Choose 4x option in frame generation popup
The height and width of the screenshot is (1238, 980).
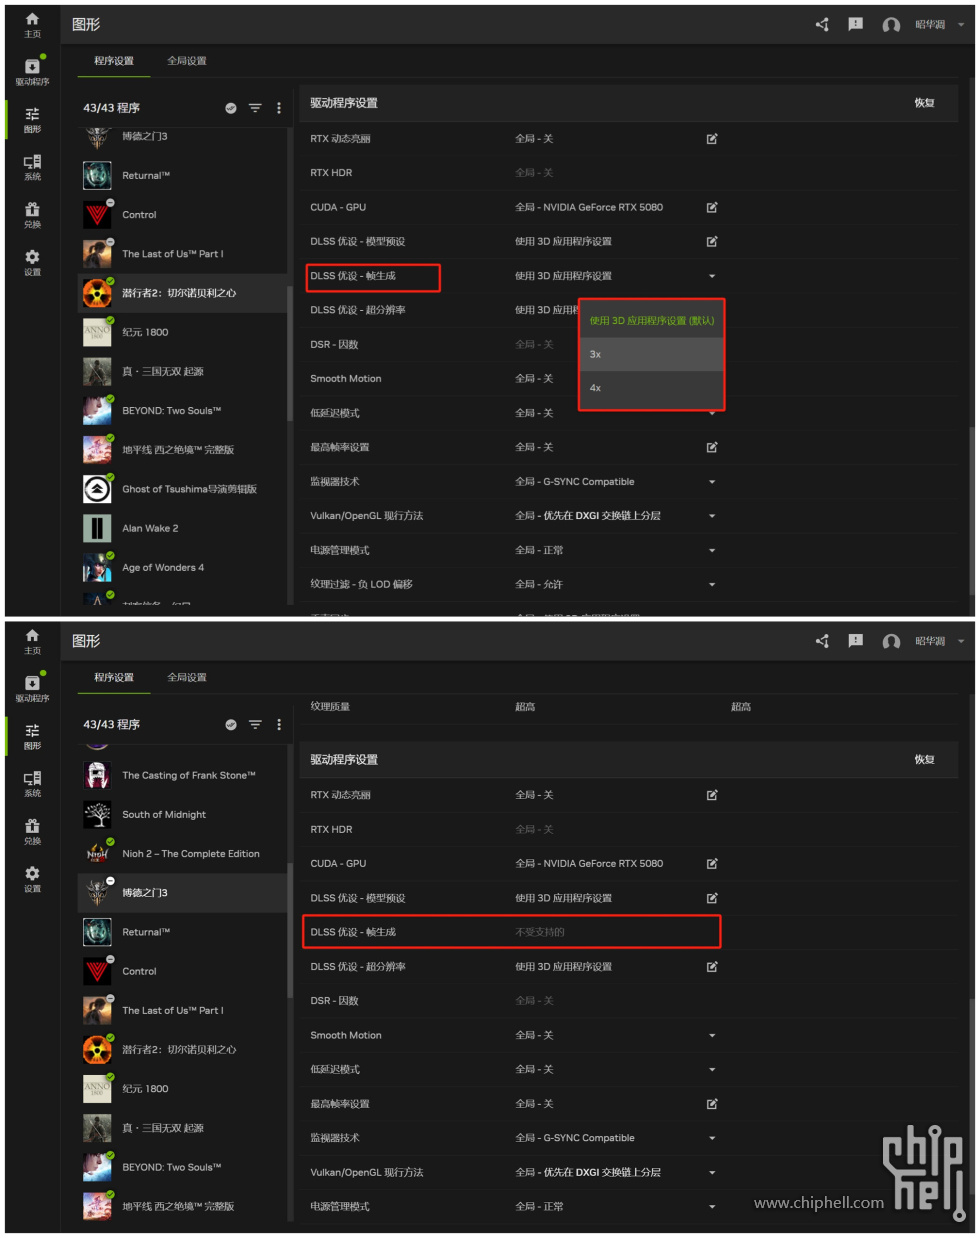tap(652, 388)
